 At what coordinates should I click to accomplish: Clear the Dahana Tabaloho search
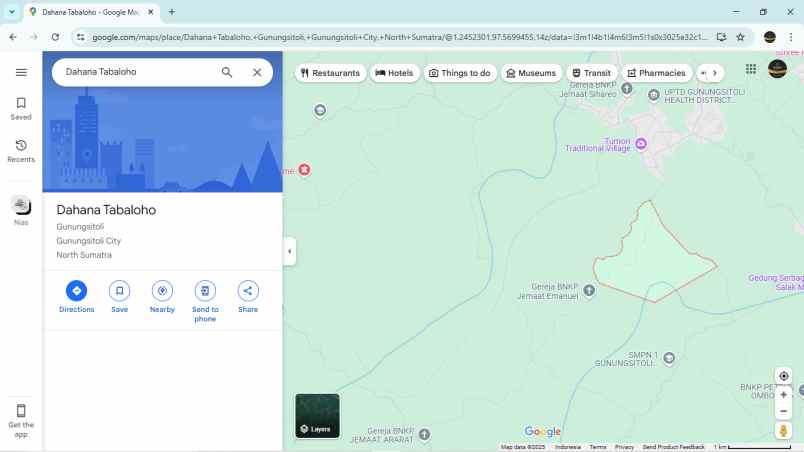pos(257,72)
